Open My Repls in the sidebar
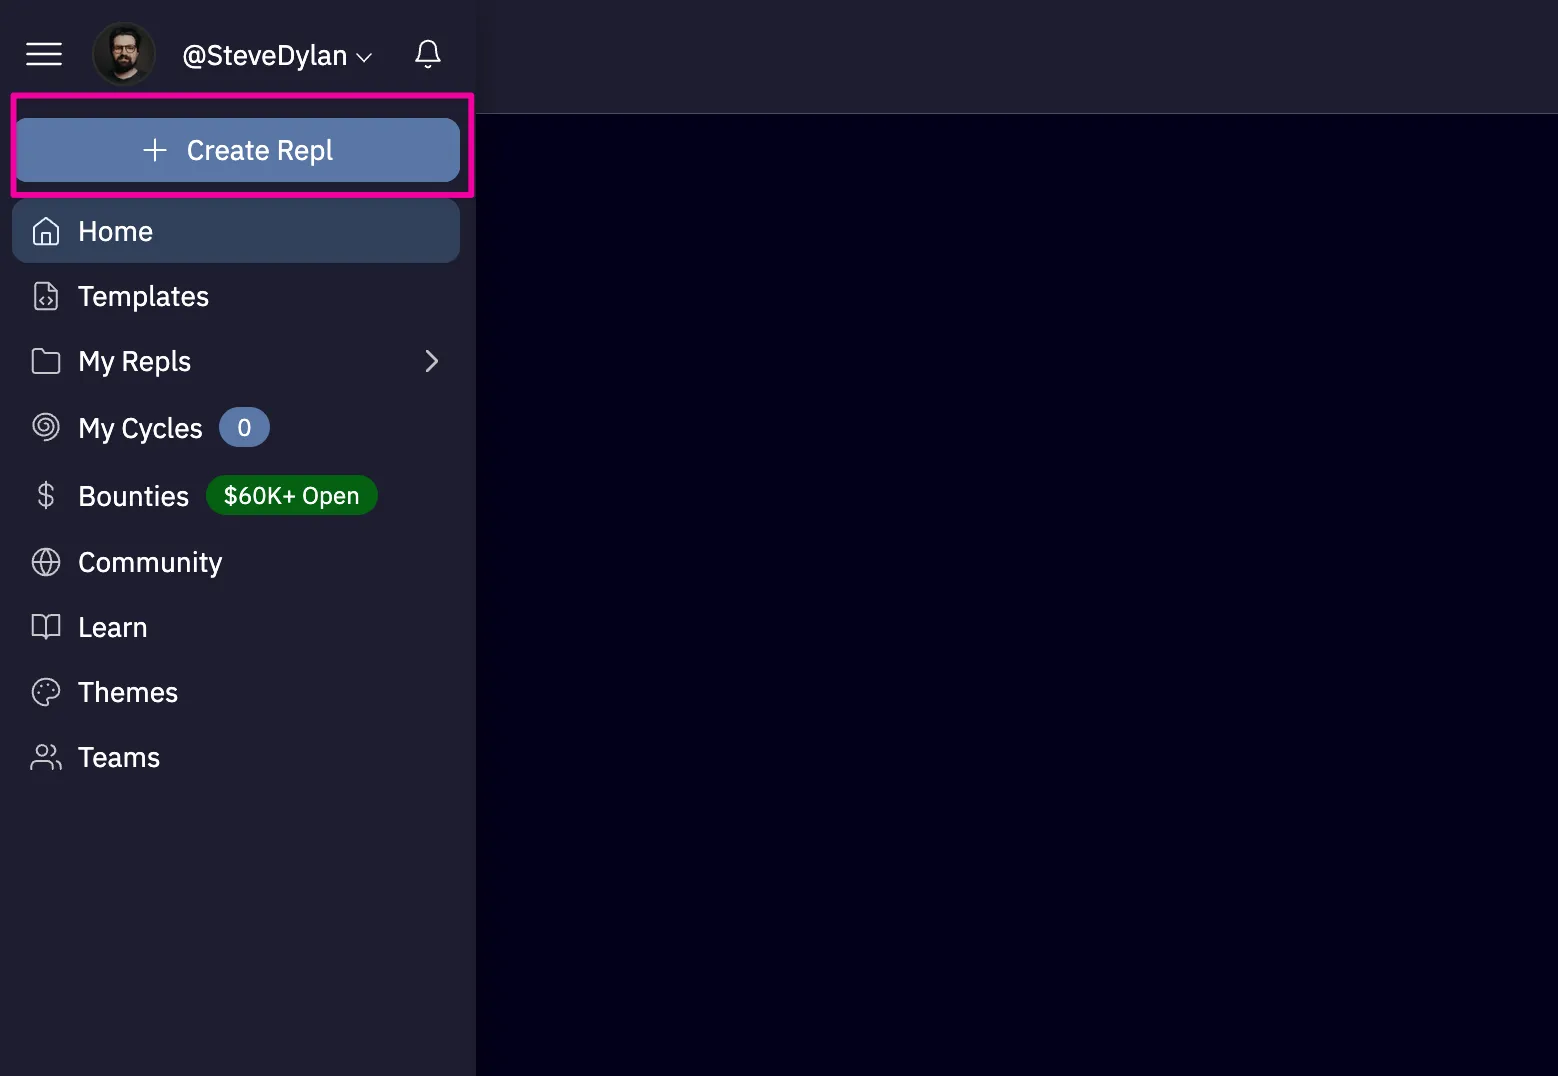The image size is (1558, 1076). tap(236, 361)
